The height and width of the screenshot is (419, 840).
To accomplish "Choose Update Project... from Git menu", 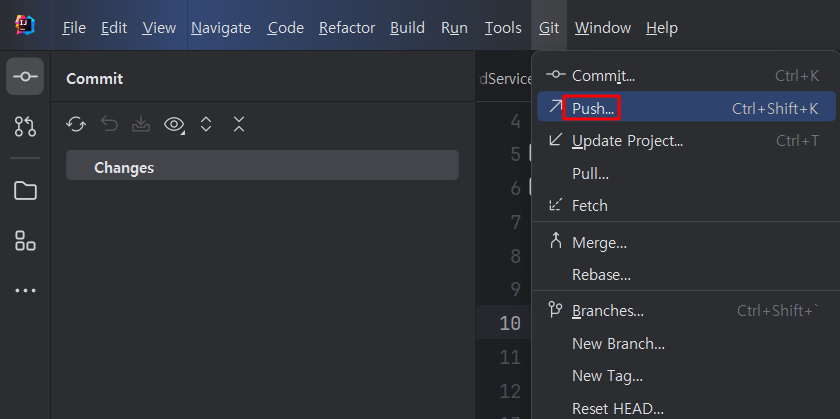I will (x=686, y=141).
